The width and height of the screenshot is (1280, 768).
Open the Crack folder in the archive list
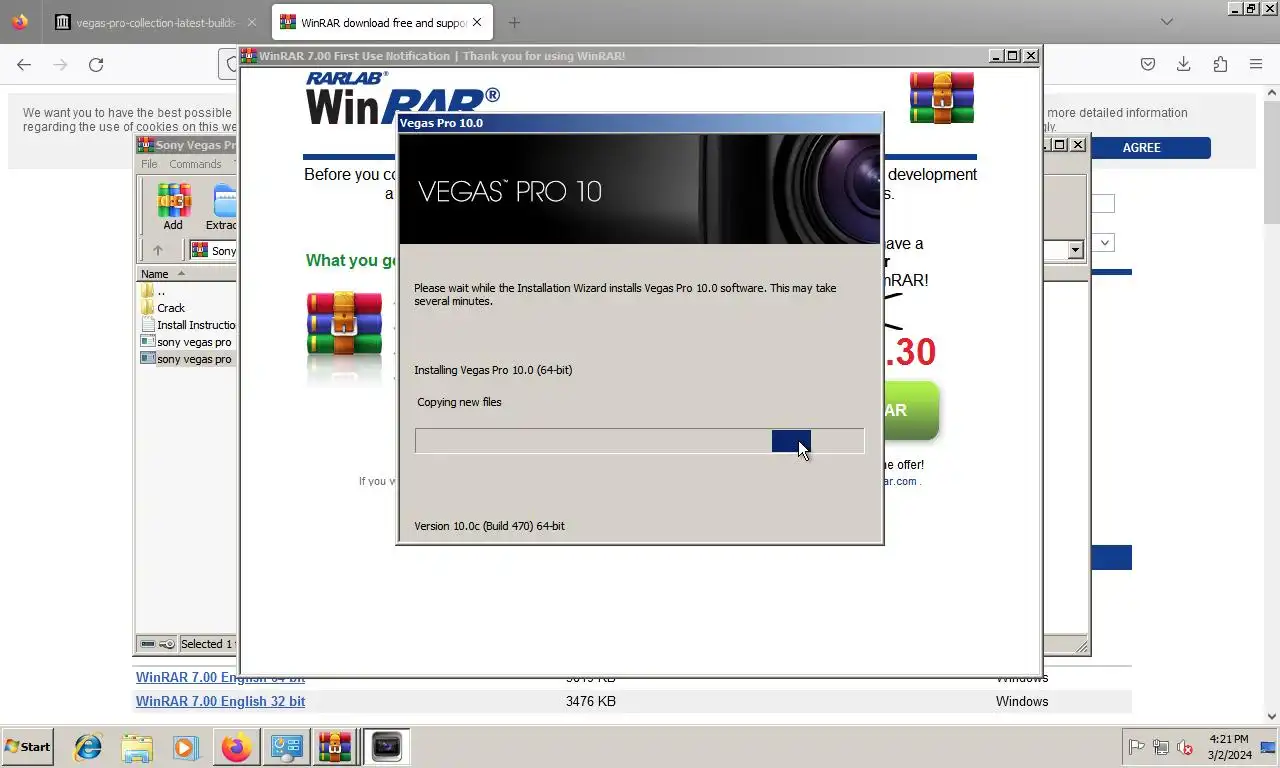pyautogui.click(x=170, y=308)
